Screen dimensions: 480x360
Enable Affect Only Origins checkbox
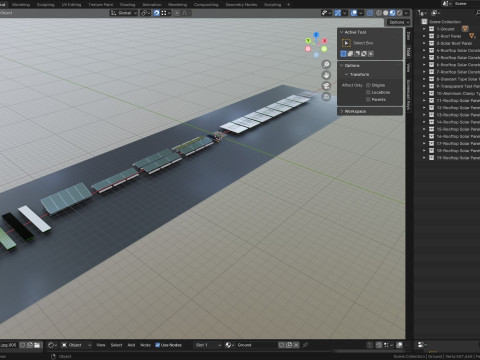368,85
